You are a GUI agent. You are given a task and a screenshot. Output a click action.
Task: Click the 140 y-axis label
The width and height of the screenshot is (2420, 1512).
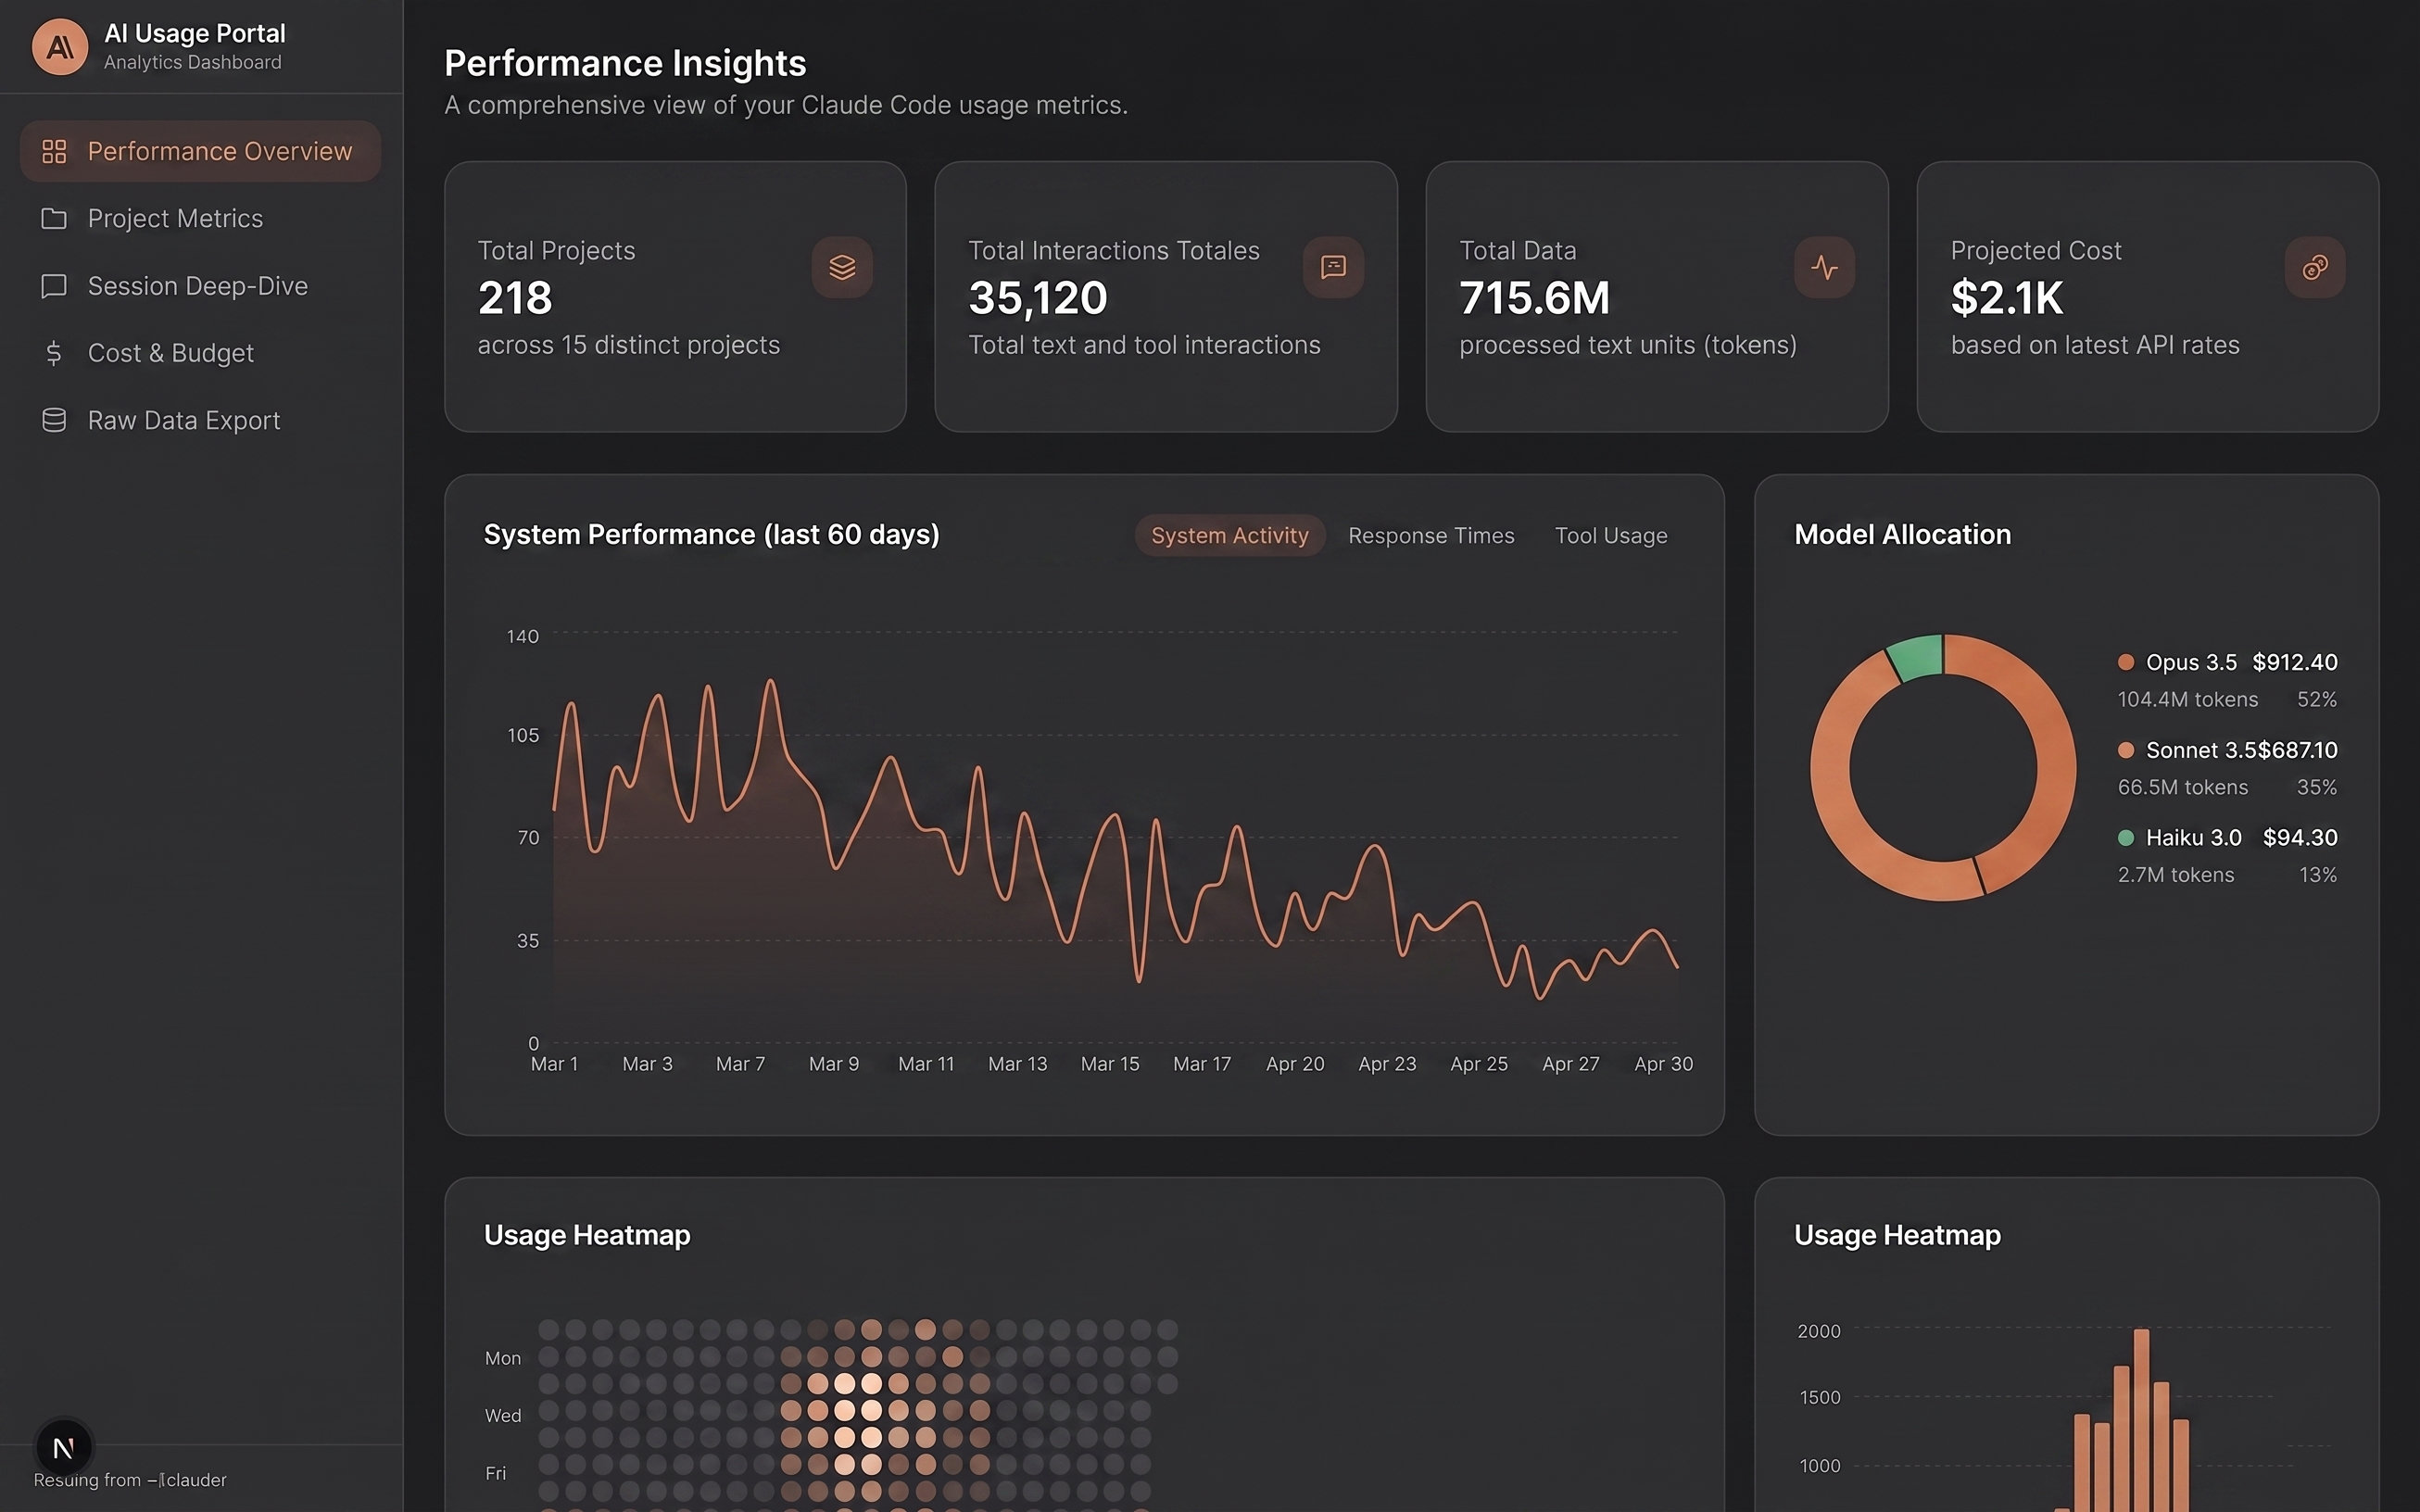tap(523, 636)
